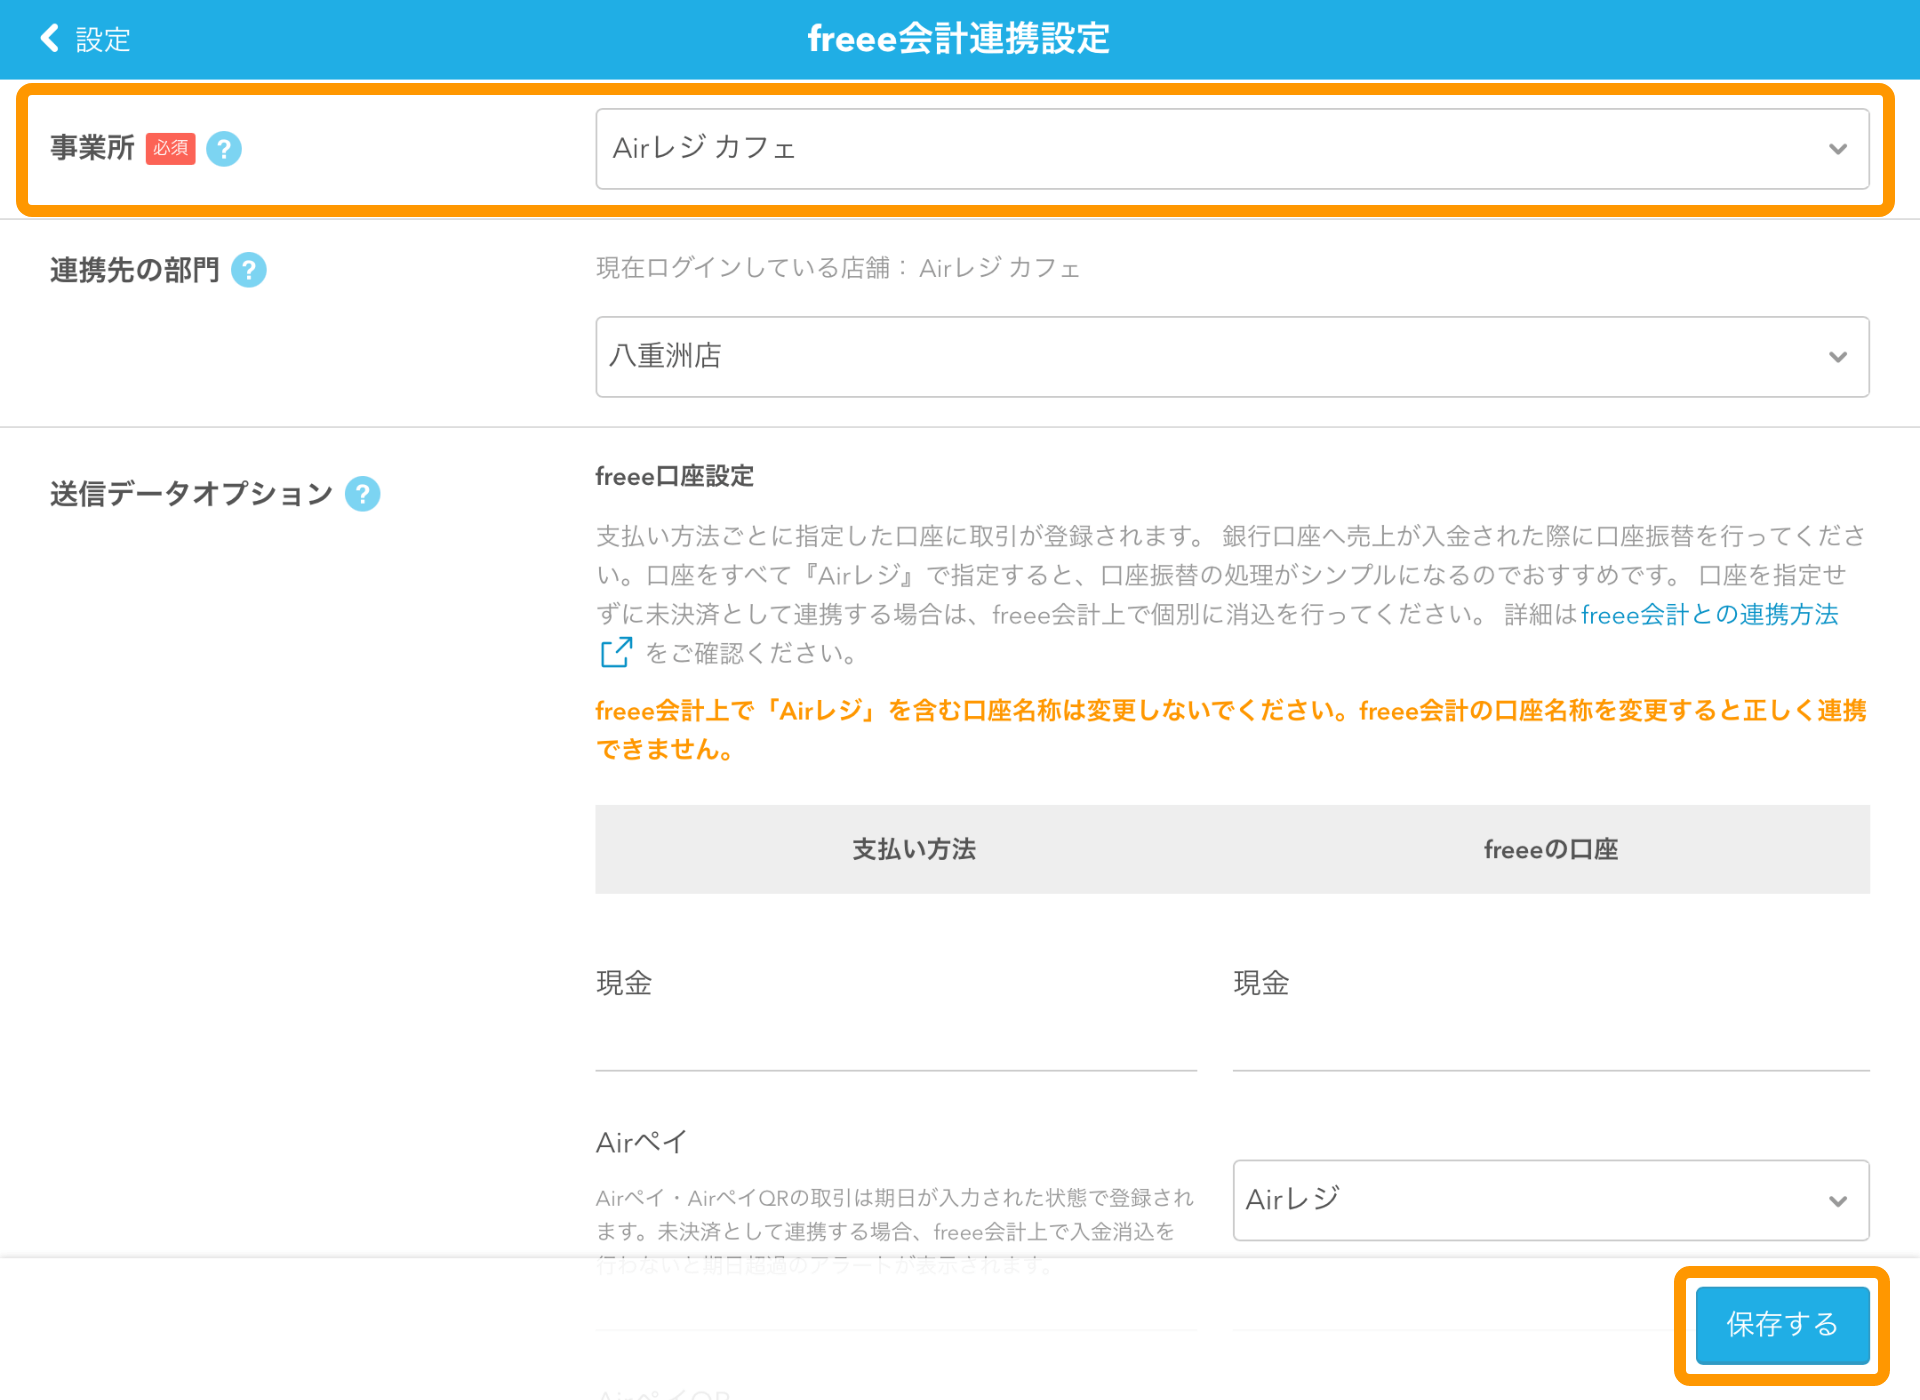Click the 保存する button
The height and width of the screenshot is (1400, 1920).
[1782, 1325]
